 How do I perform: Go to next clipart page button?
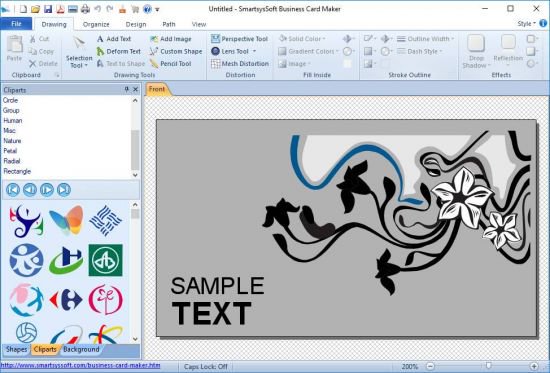pyautogui.click(x=47, y=190)
